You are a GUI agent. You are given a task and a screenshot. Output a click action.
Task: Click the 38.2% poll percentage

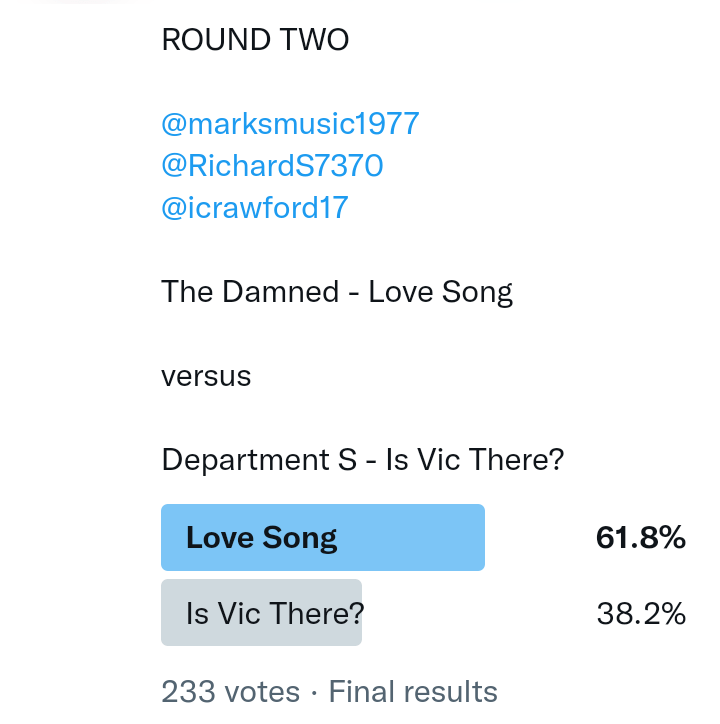pos(641,612)
